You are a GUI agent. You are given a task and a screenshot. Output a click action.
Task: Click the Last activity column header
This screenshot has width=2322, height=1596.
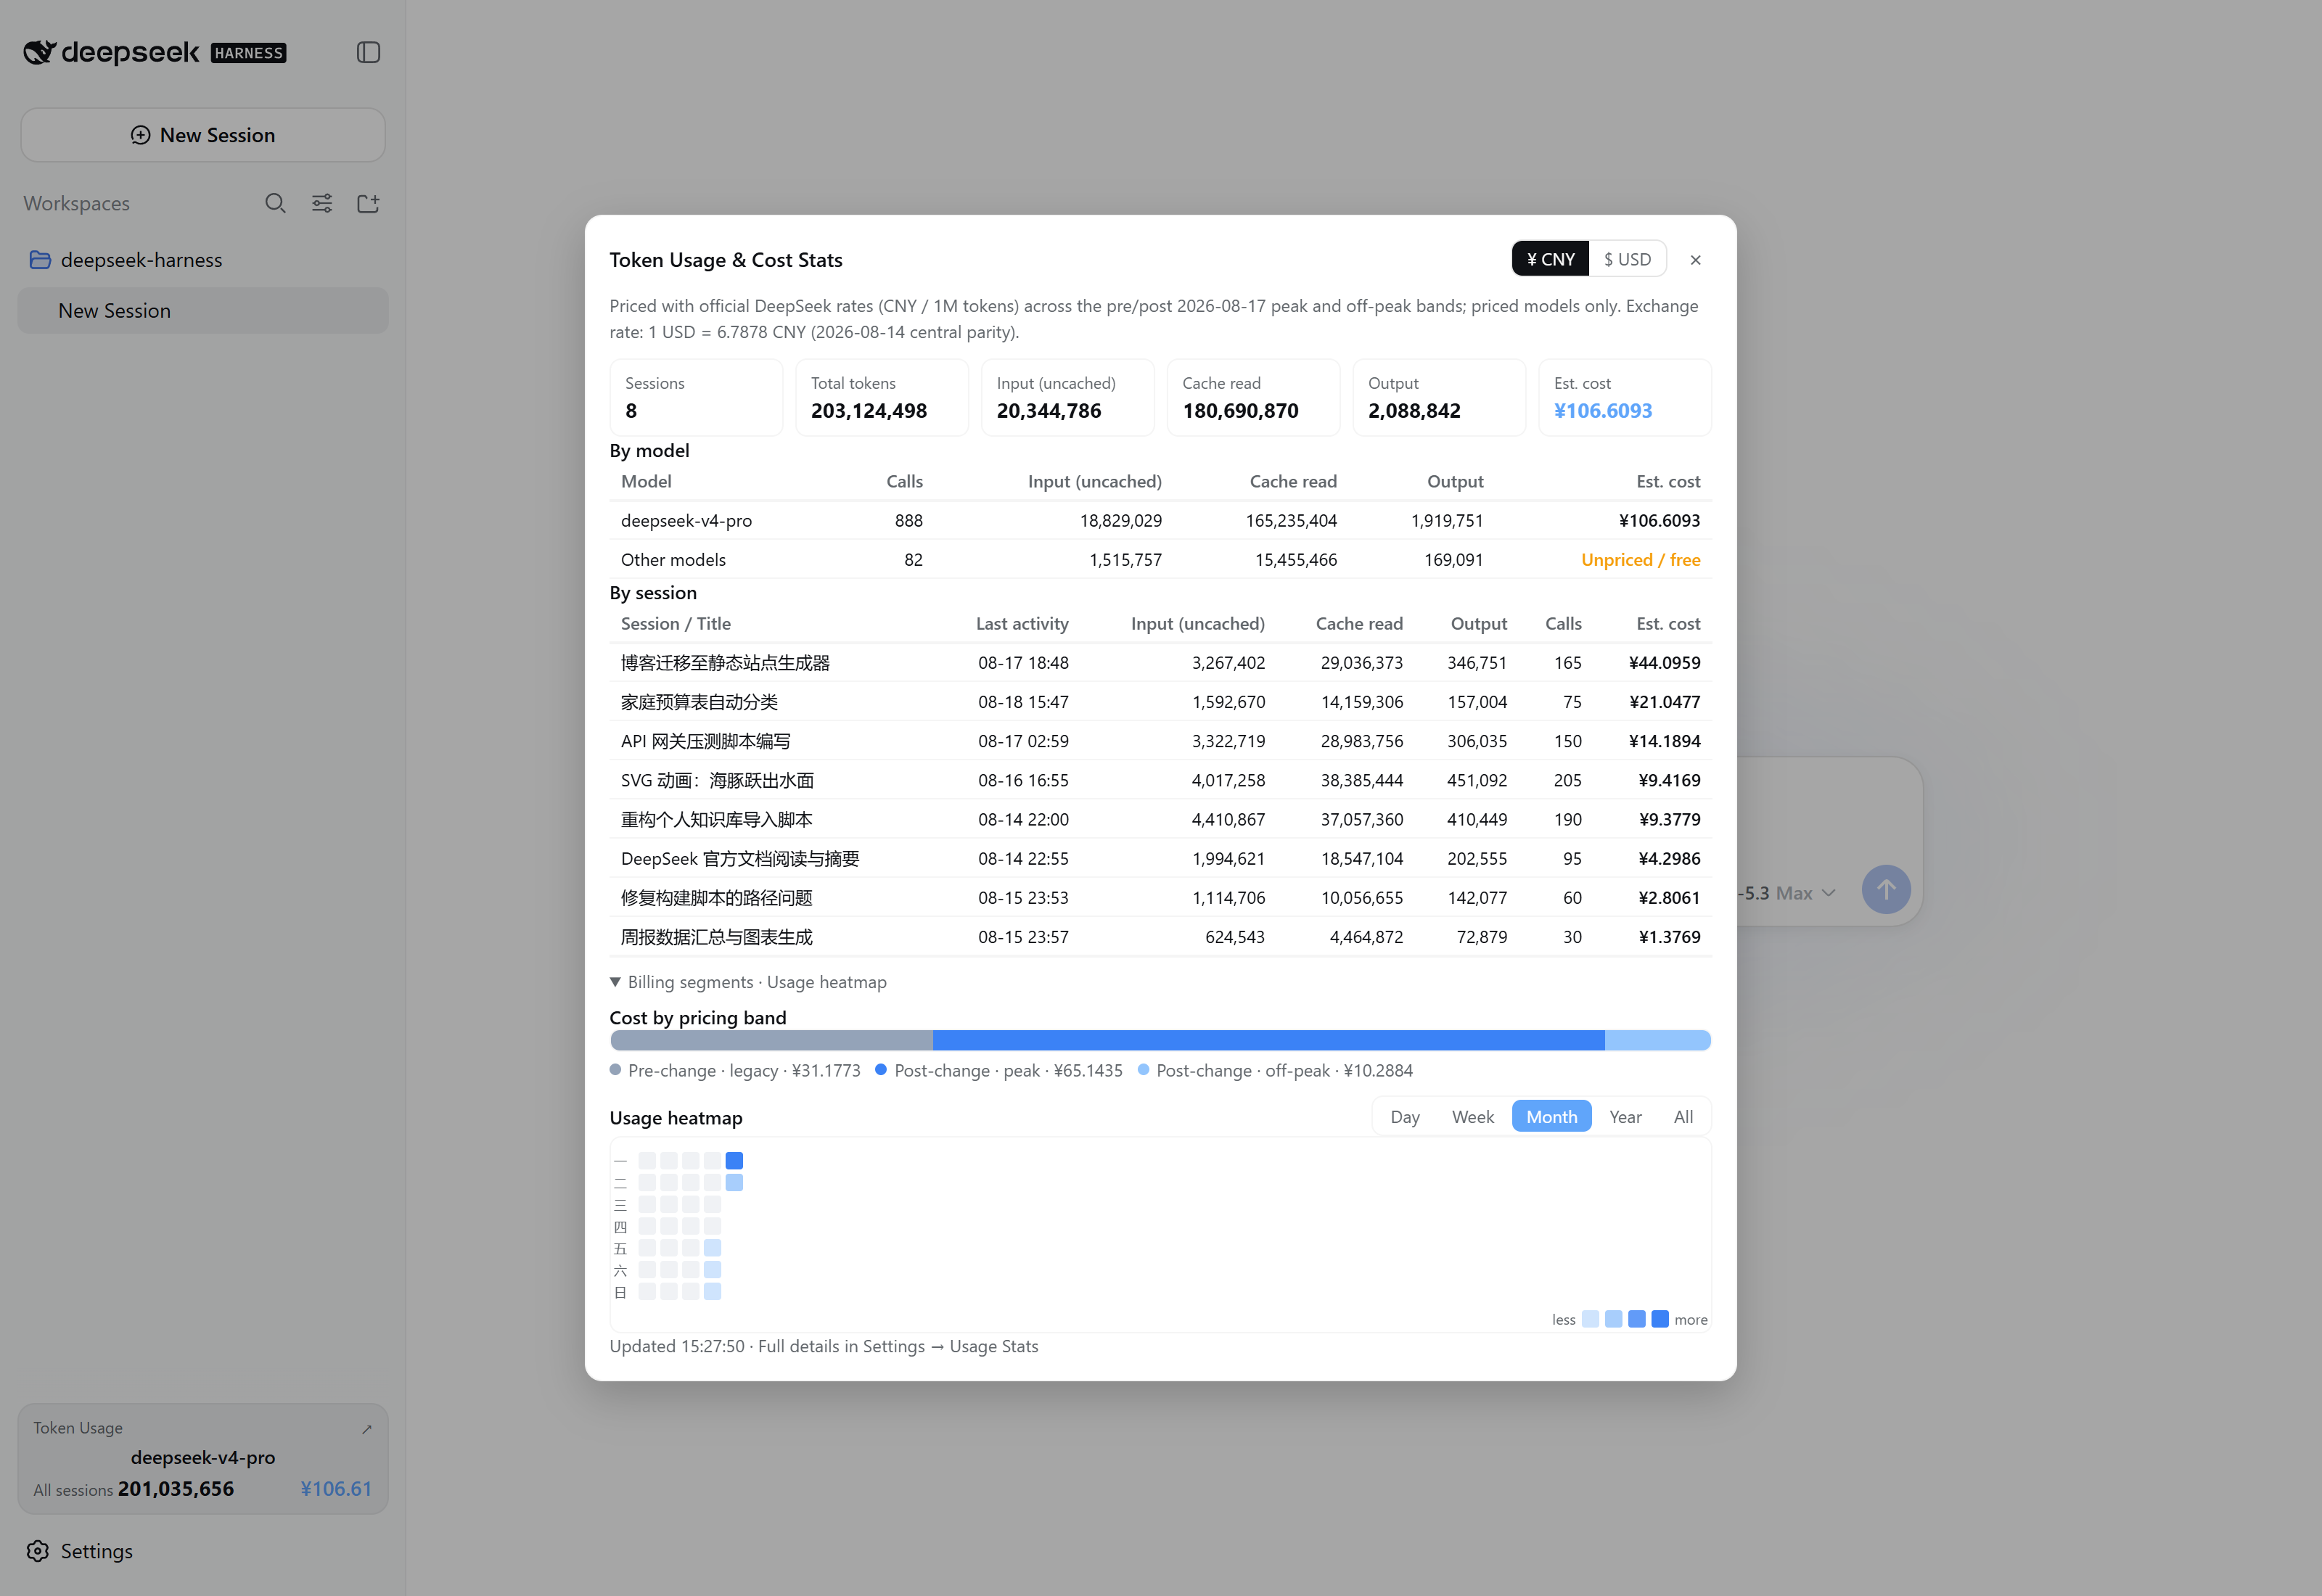1022,624
